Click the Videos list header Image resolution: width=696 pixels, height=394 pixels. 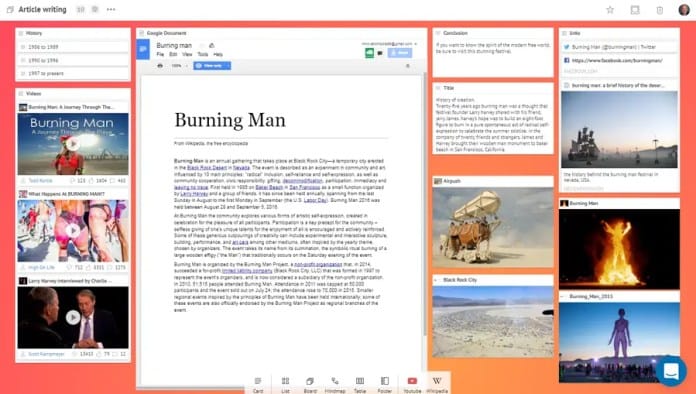tap(73, 94)
